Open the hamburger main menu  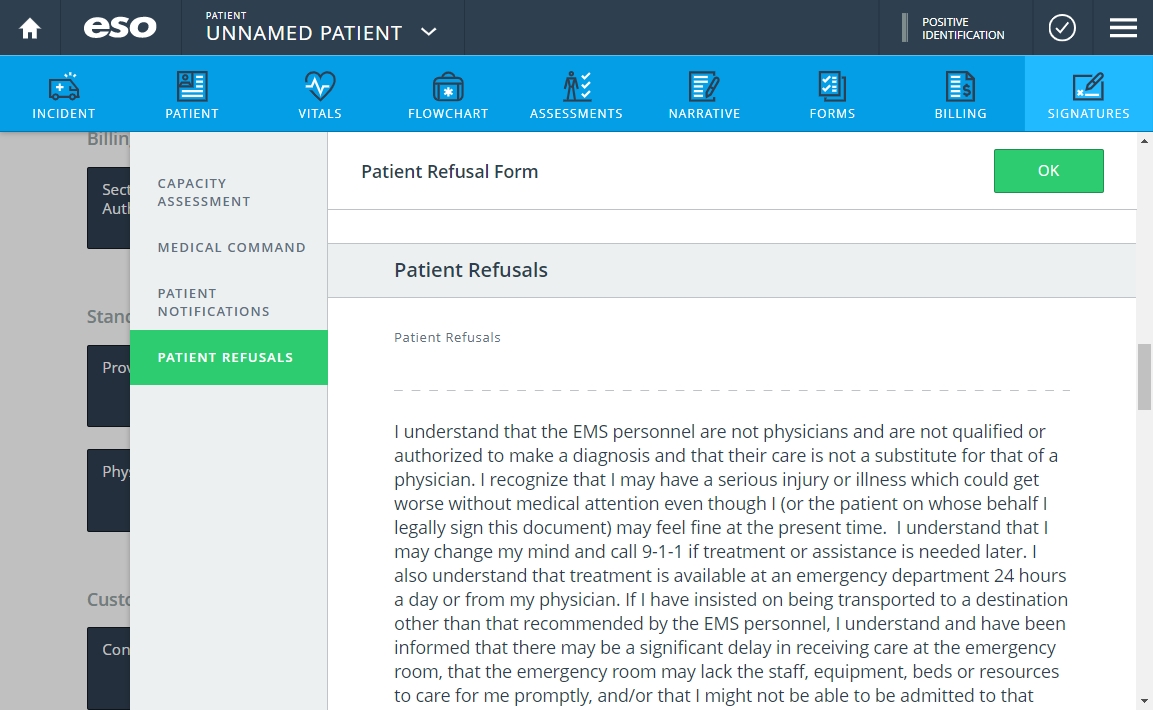click(x=1123, y=28)
